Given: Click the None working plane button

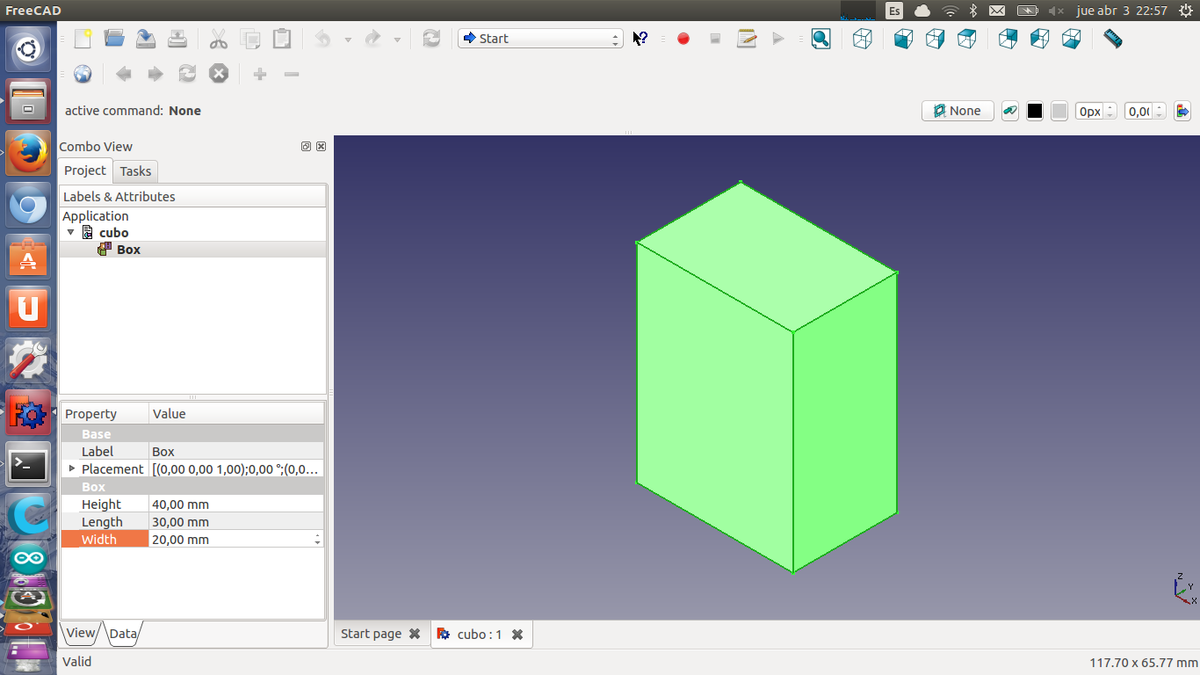Looking at the screenshot, I should pos(957,111).
